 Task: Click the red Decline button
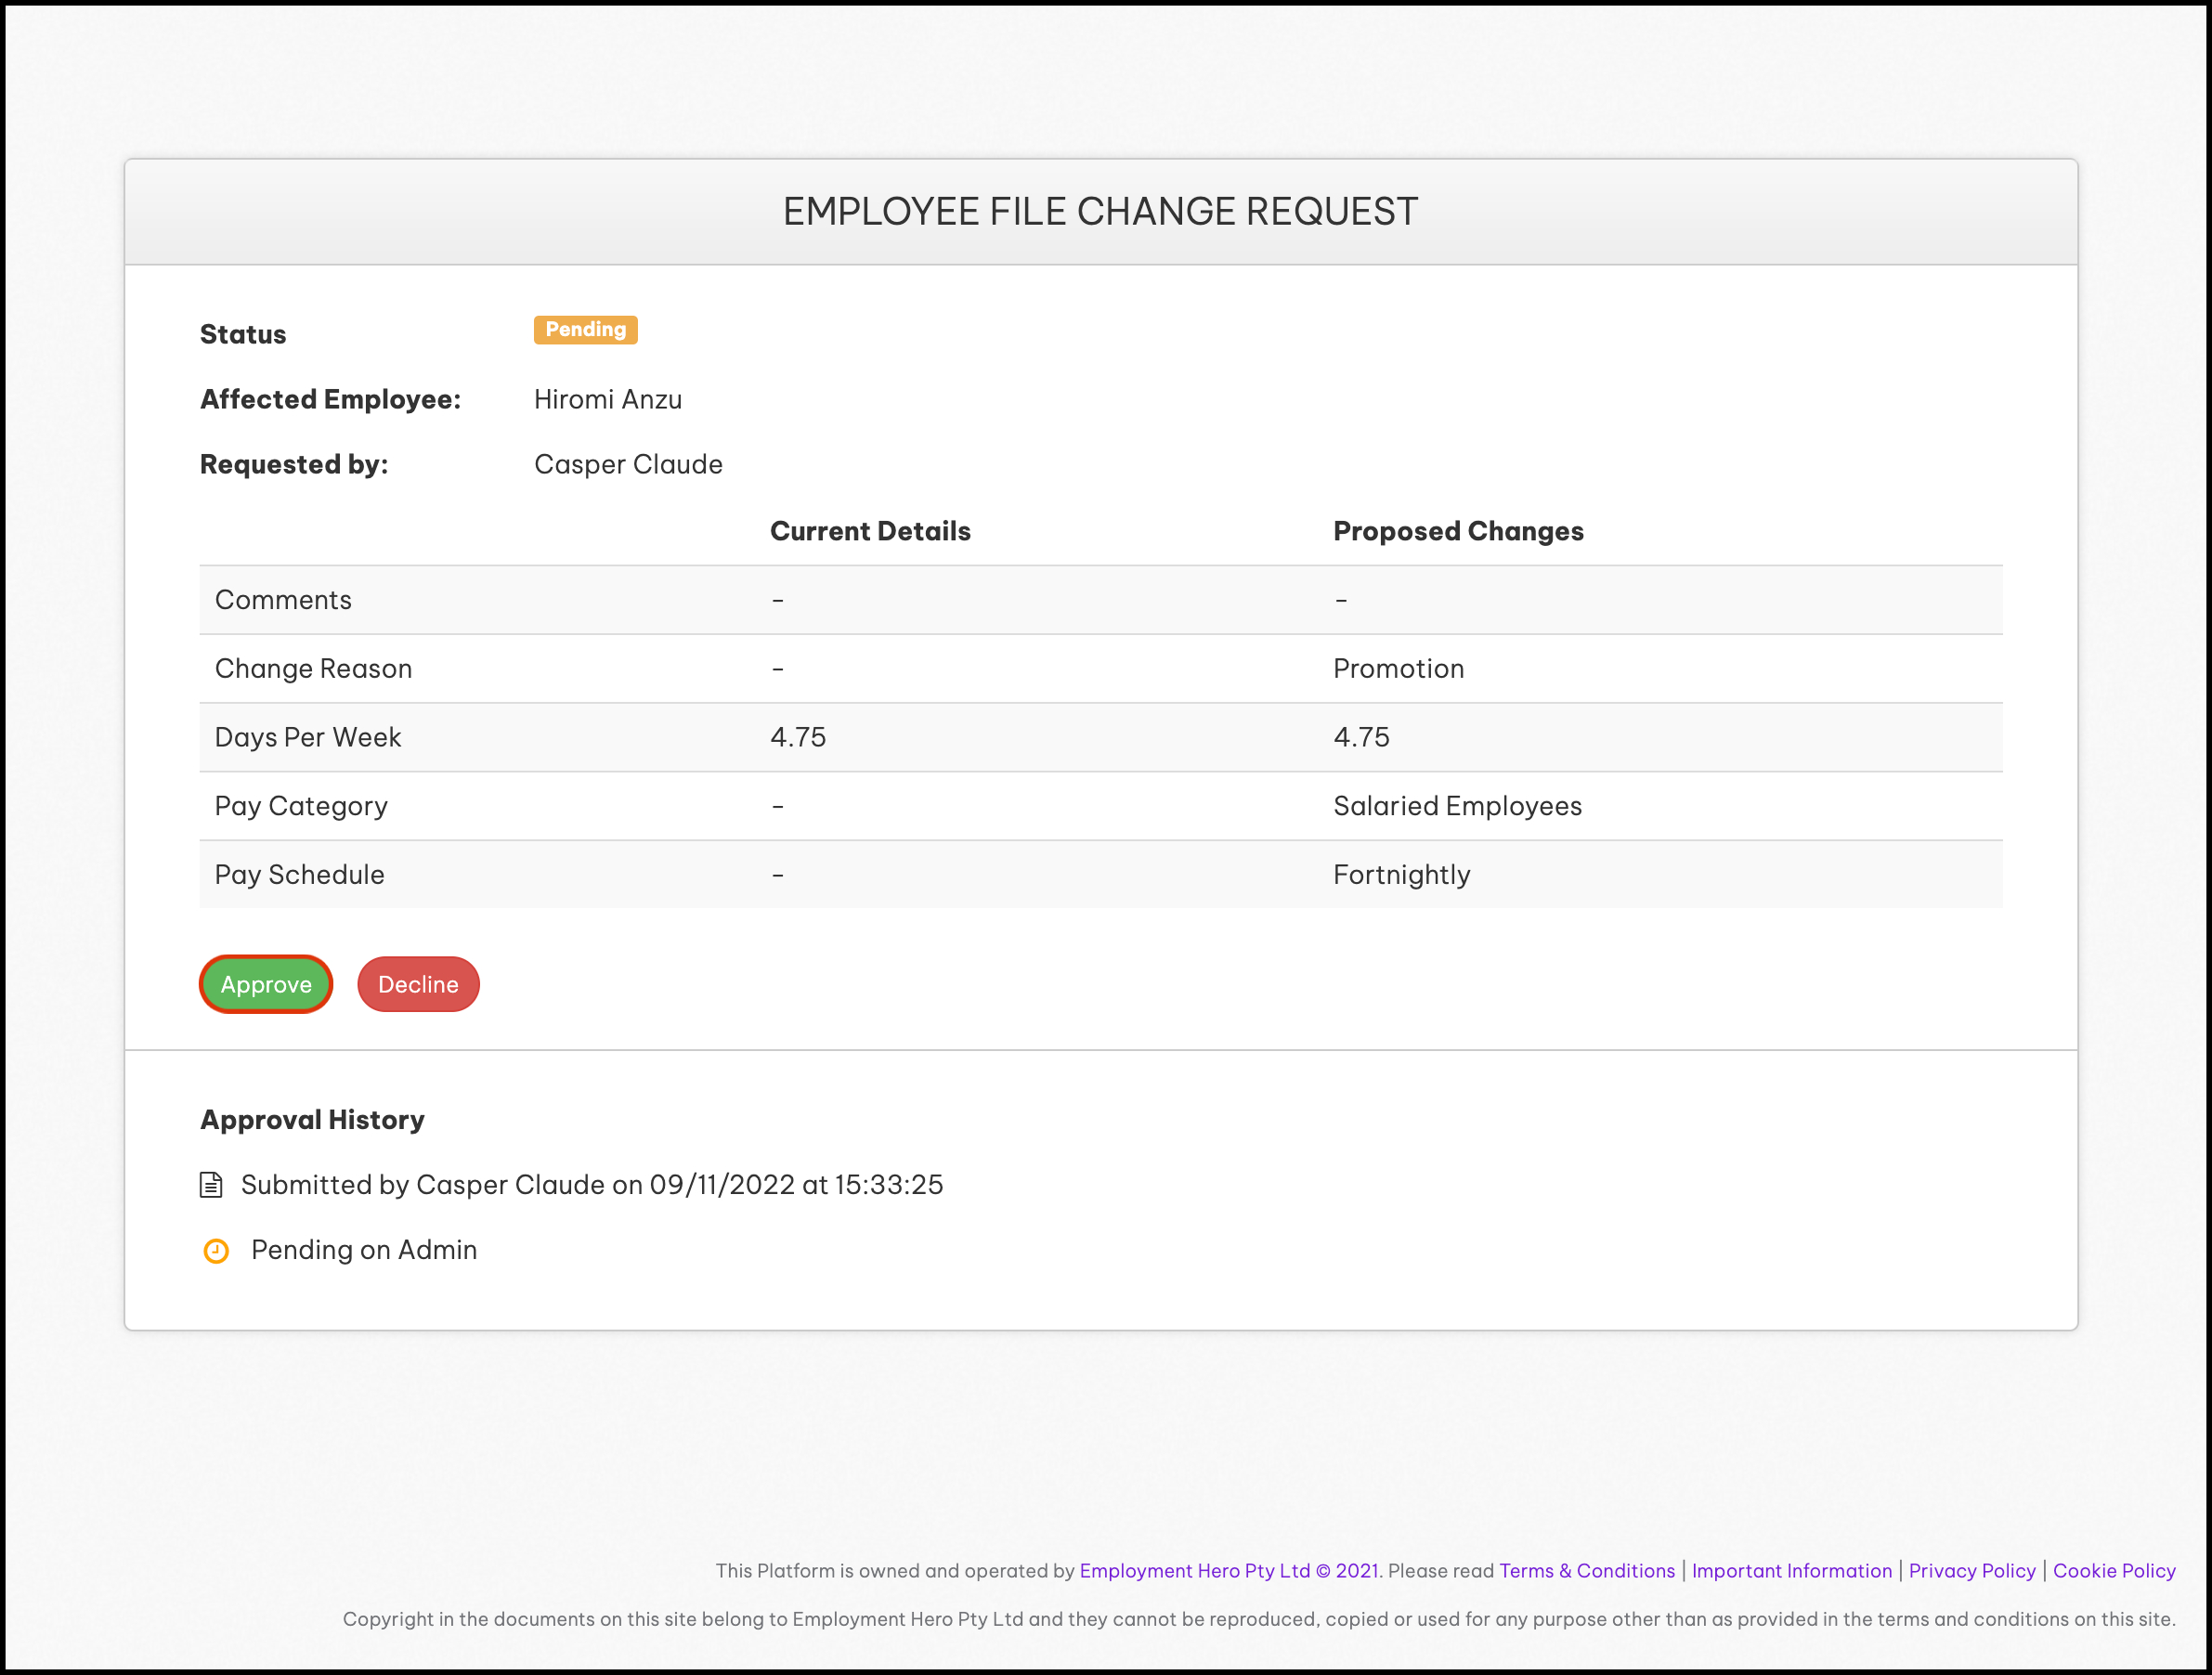[418, 984]
